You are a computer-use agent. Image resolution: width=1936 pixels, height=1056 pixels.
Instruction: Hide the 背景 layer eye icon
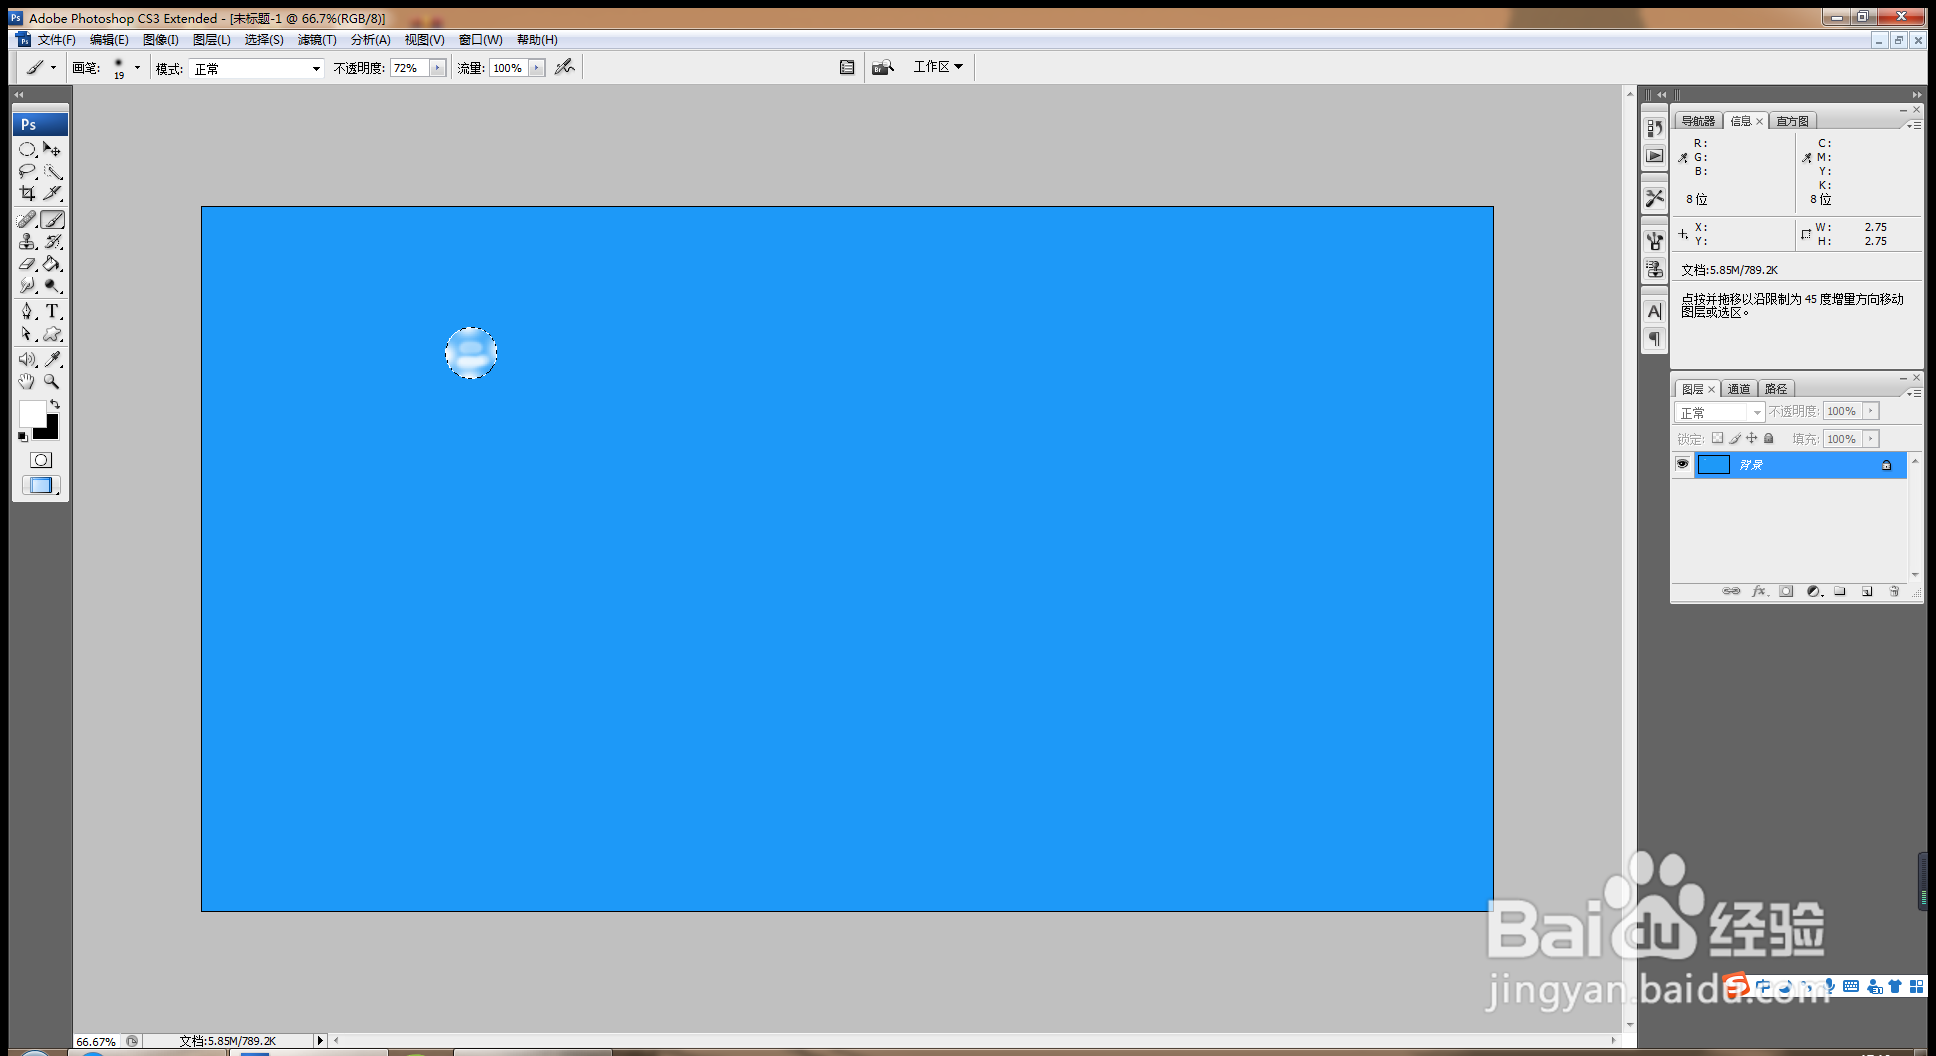pos(1683,464)
